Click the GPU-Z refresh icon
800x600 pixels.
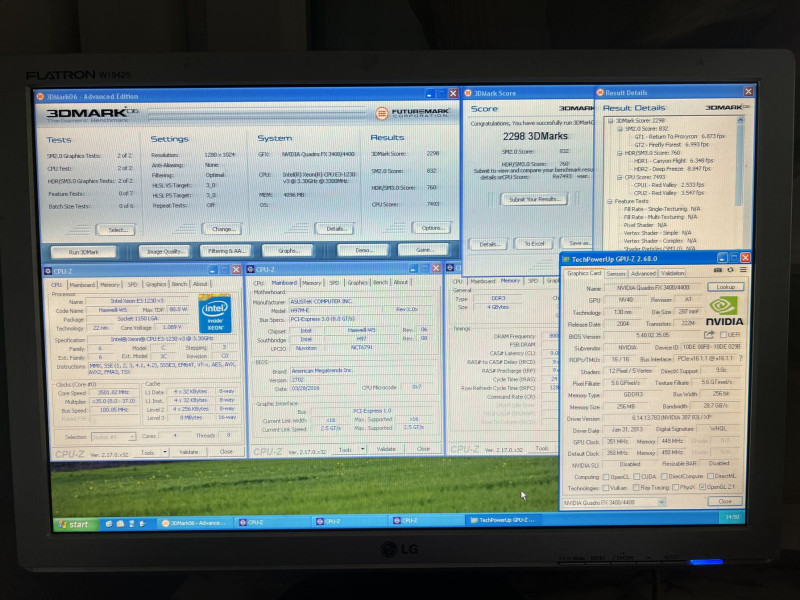coord(730,270)
